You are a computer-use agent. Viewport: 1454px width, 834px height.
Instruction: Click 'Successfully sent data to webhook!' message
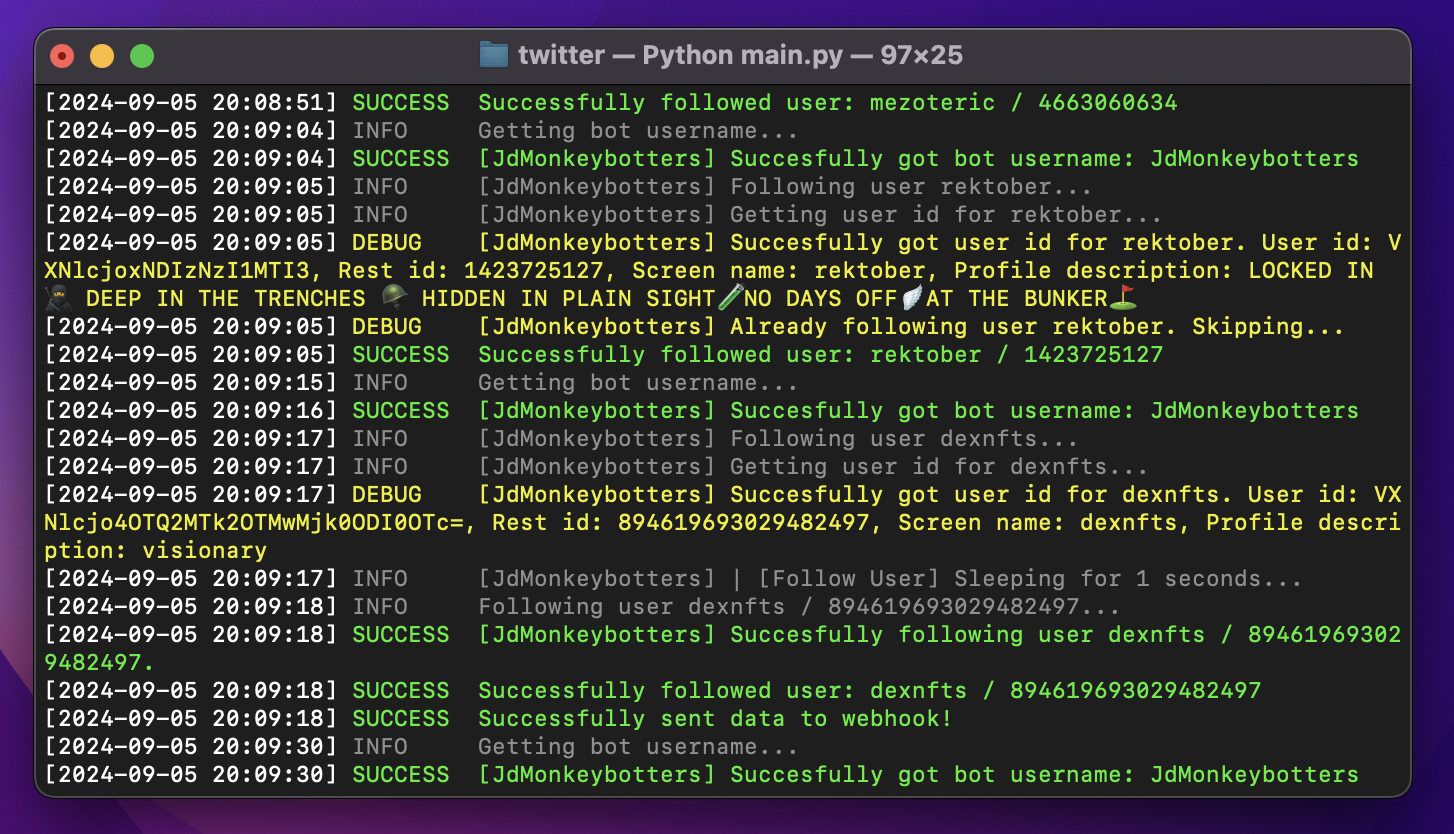pos(716,718)
